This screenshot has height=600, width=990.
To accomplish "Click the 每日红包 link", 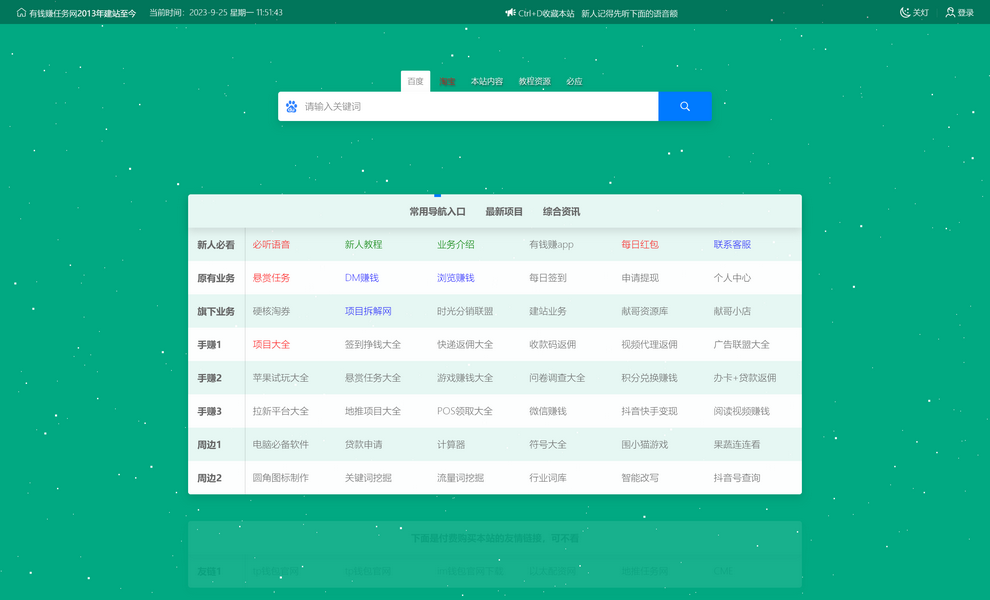I will 639,245.
